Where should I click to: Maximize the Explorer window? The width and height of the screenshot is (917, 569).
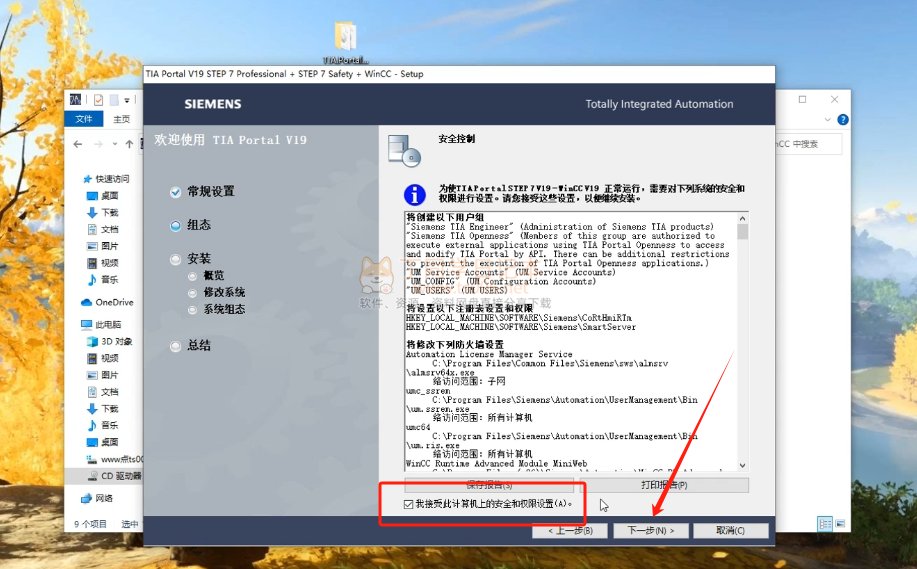tap(802, 99)
